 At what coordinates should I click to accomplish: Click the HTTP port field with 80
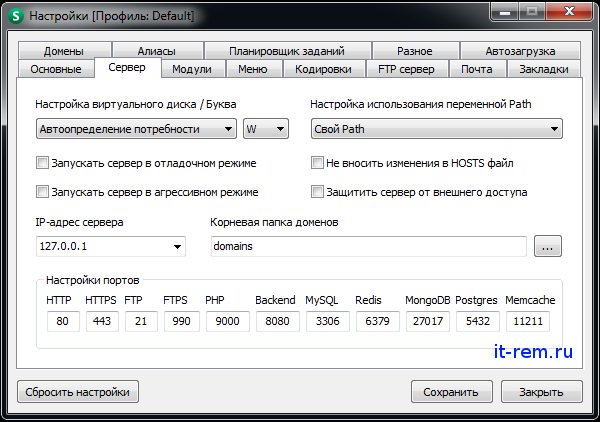point(63,321)
